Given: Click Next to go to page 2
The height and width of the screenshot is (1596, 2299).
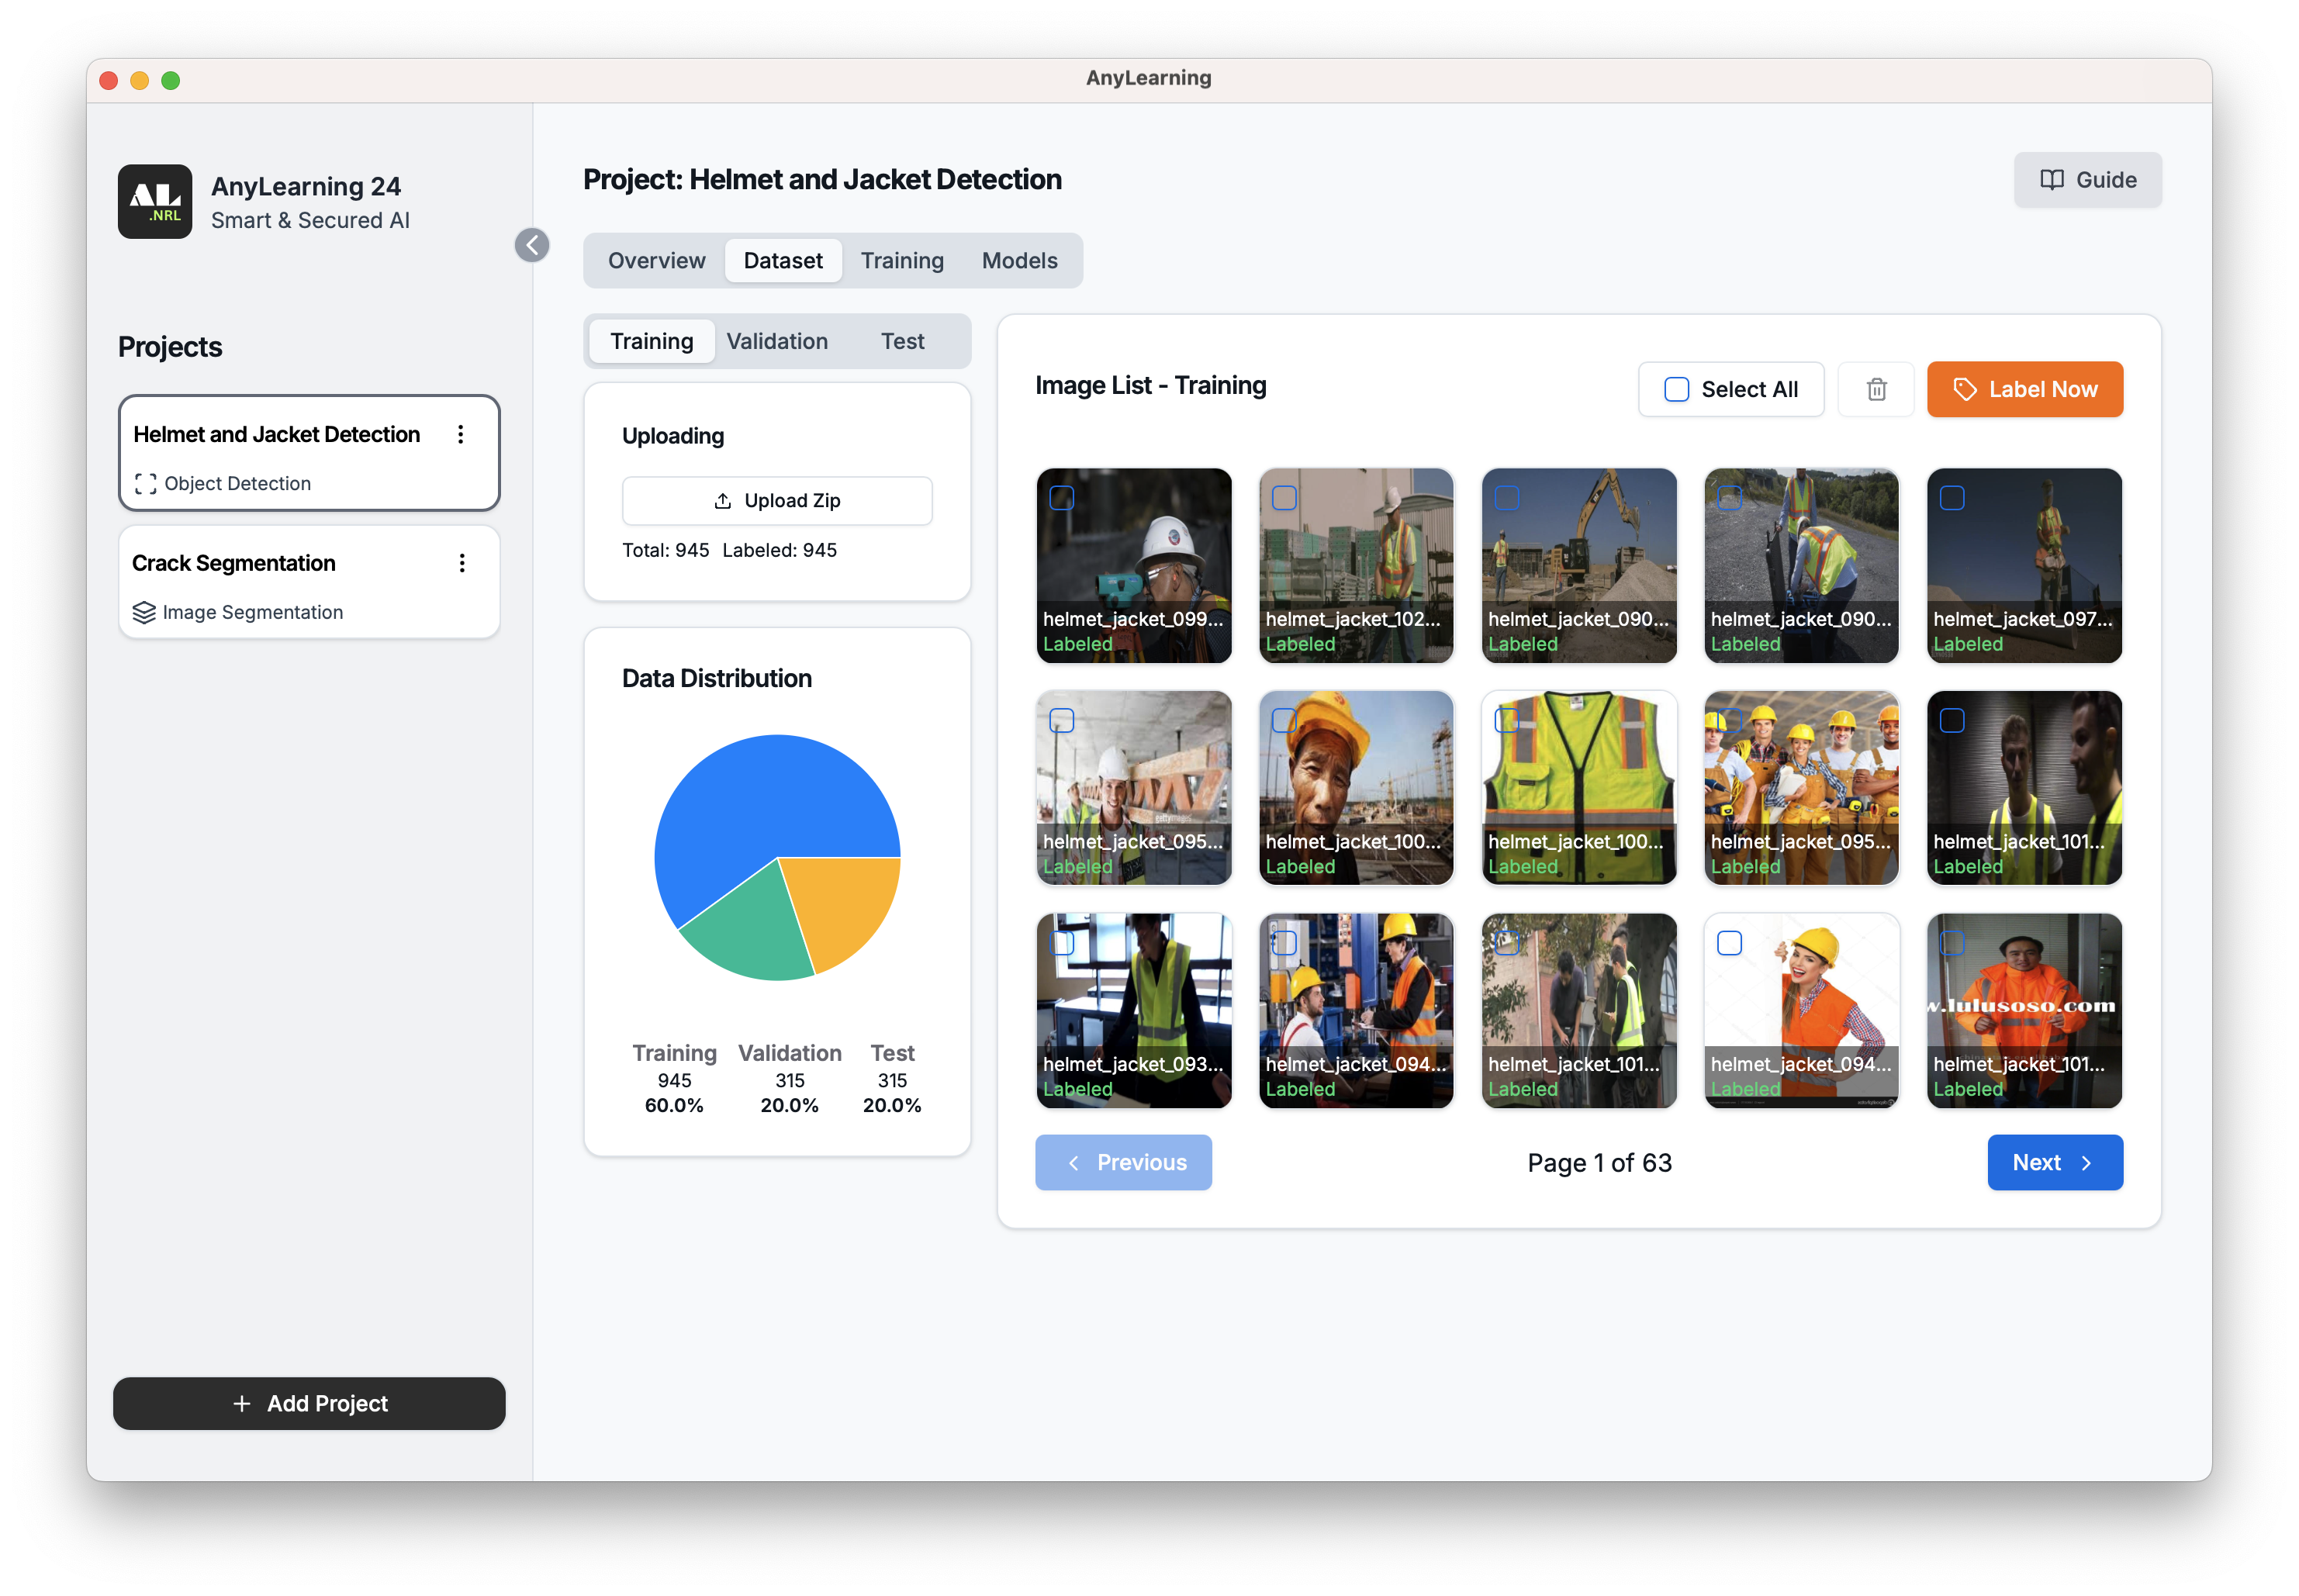Looking at the screenshot, I should coord(2056,1161).
